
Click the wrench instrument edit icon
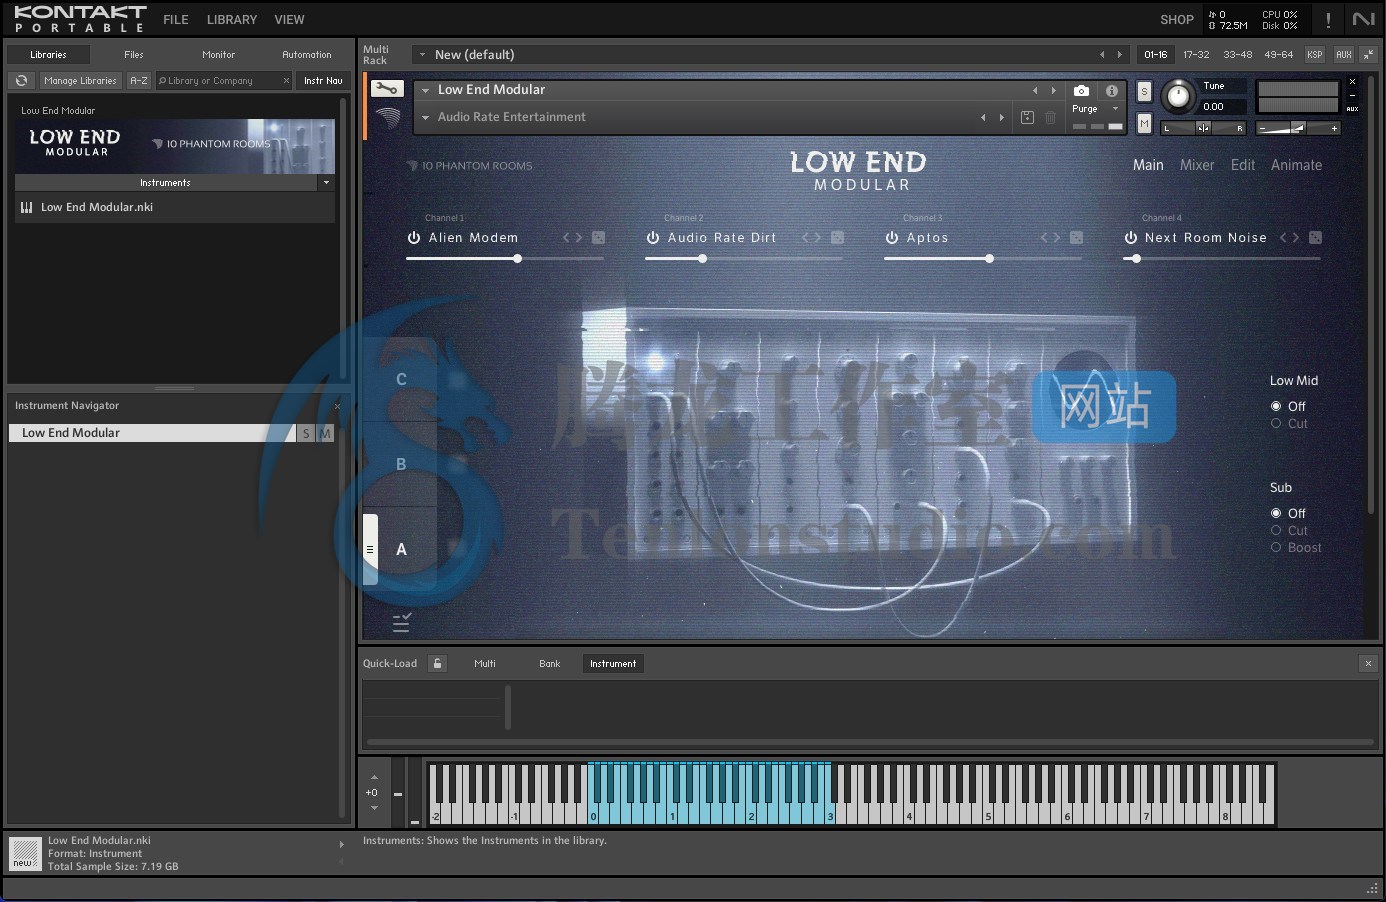click(387, 89)
